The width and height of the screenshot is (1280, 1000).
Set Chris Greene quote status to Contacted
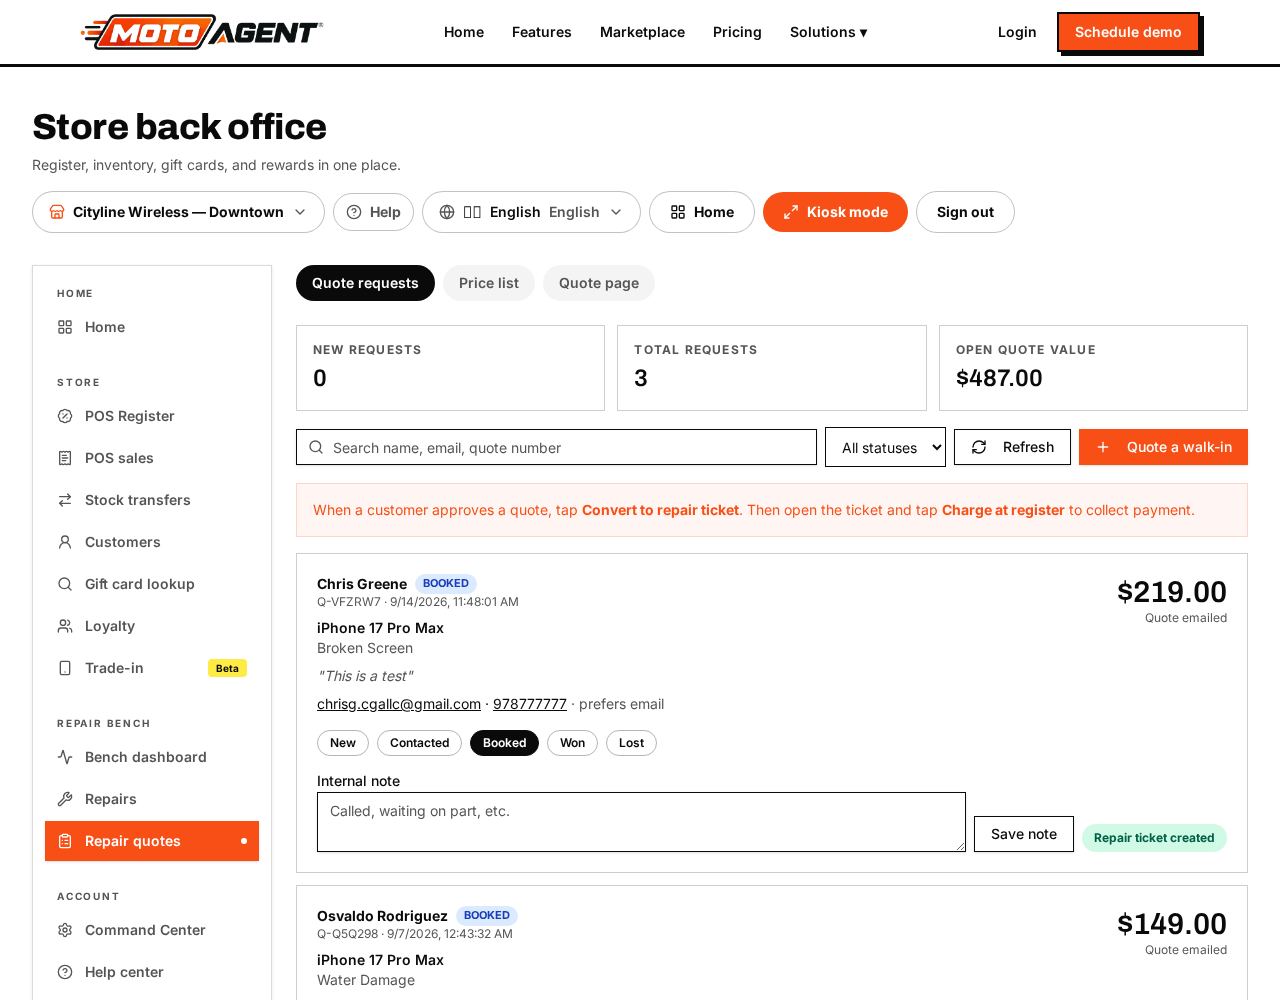(x=419, y=743)
